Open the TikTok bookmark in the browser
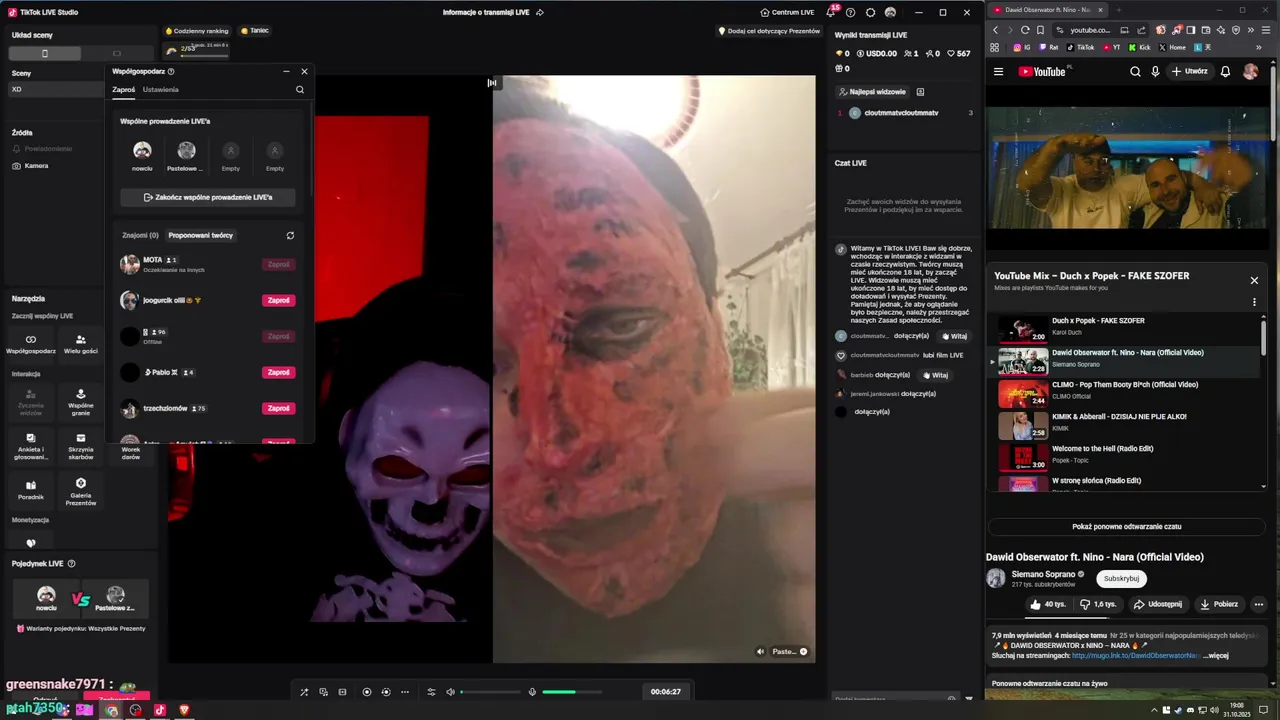 1080,47
